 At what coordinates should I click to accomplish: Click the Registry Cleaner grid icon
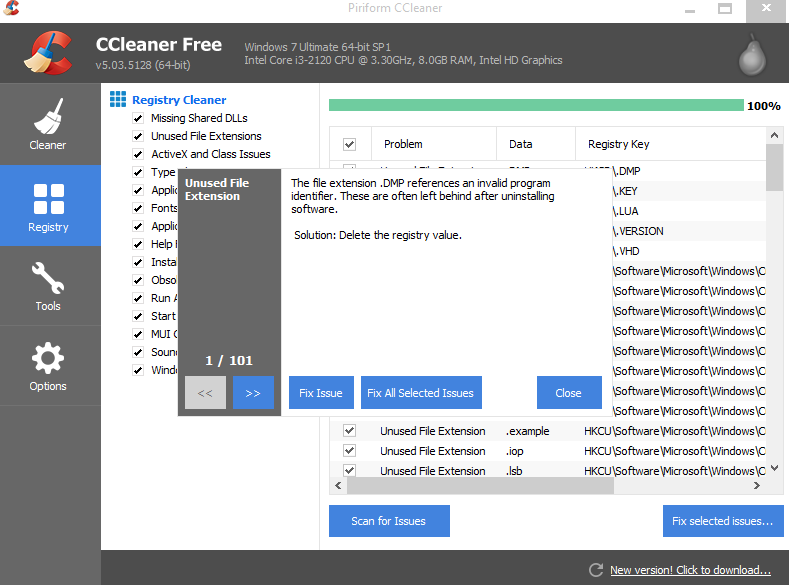[x=118, y=99]
